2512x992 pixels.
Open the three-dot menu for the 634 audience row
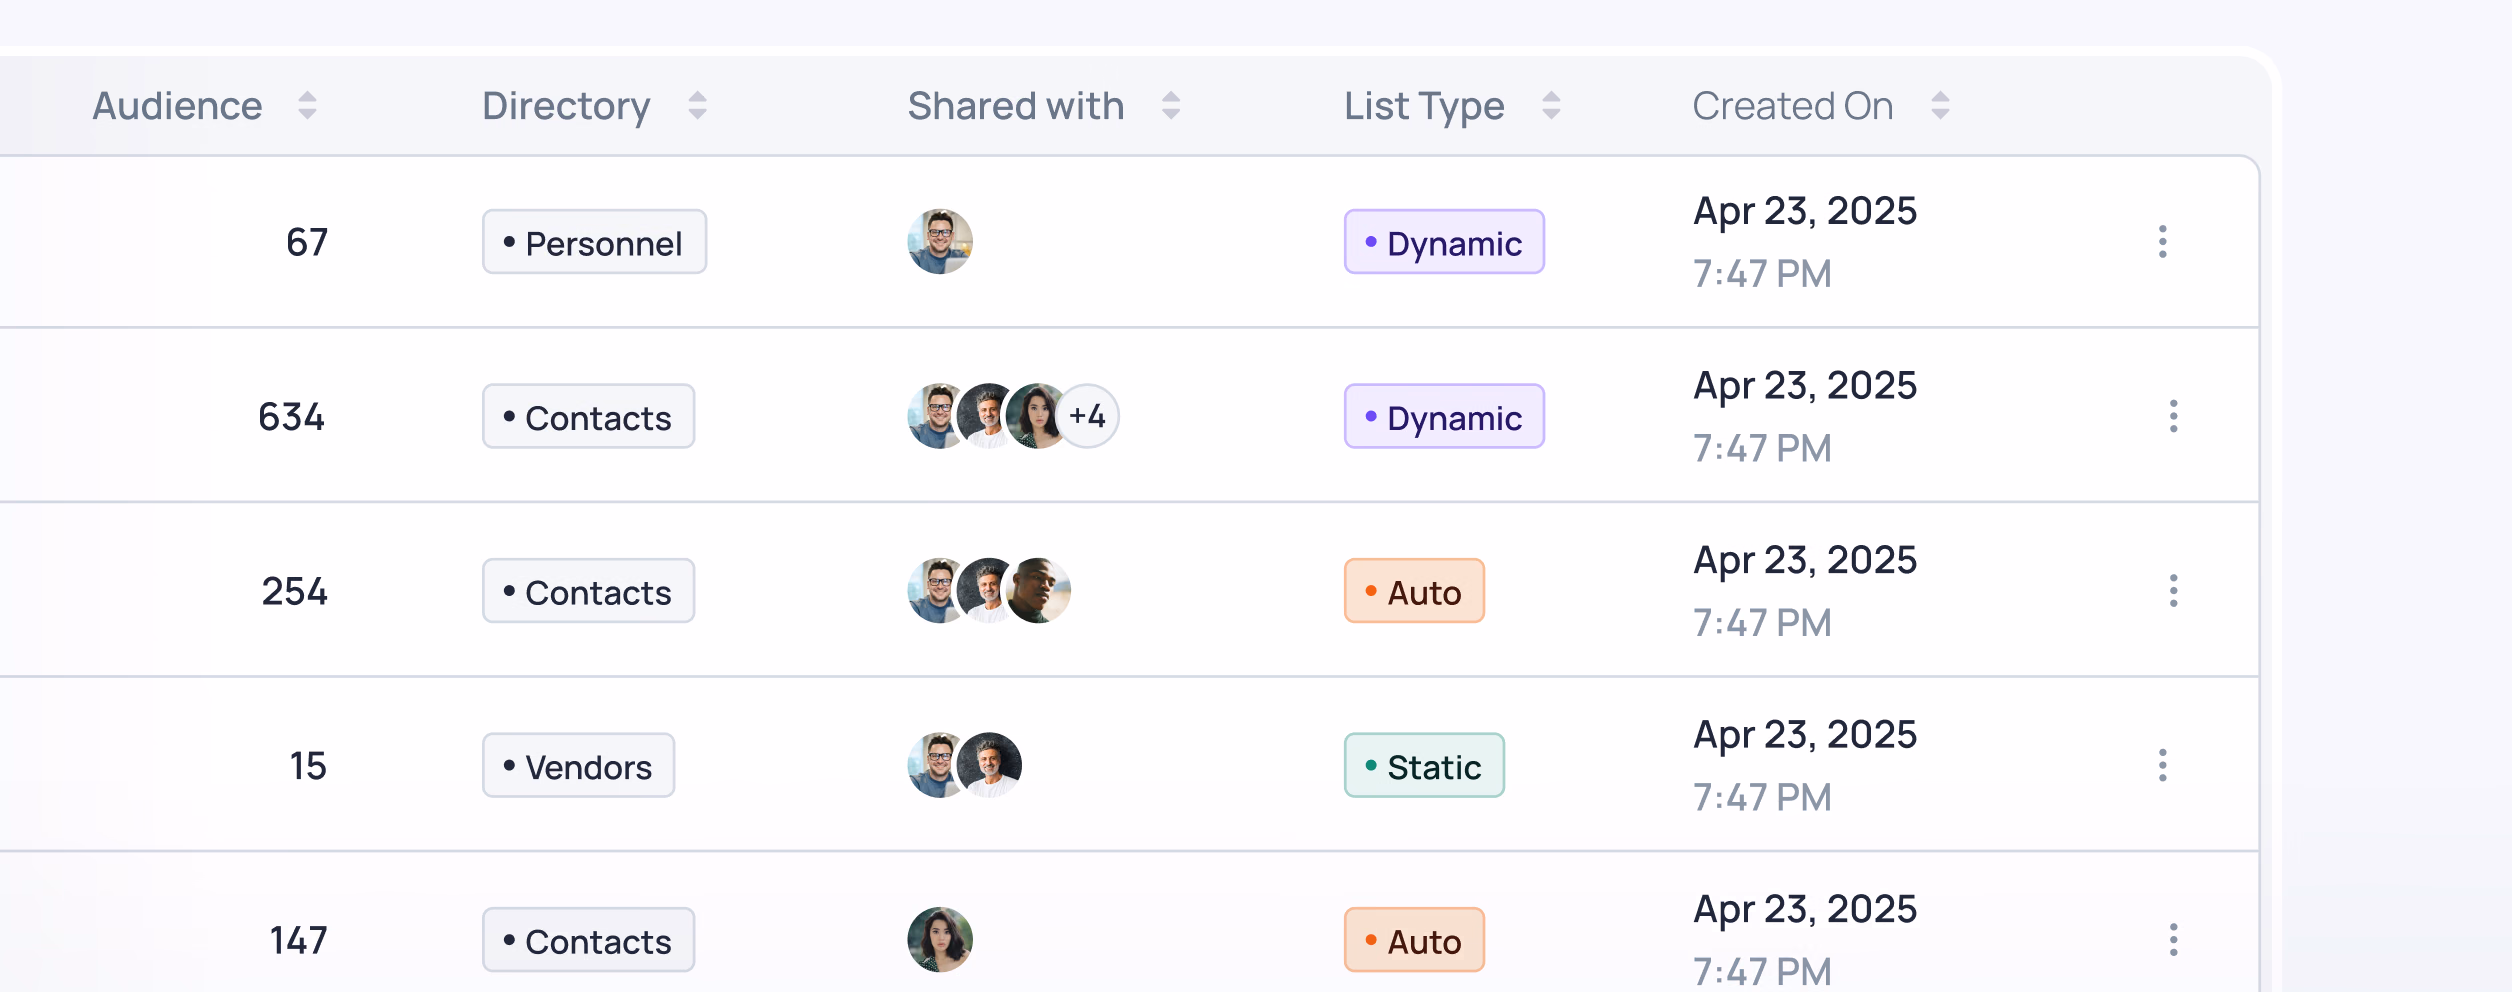(2173, 417)
